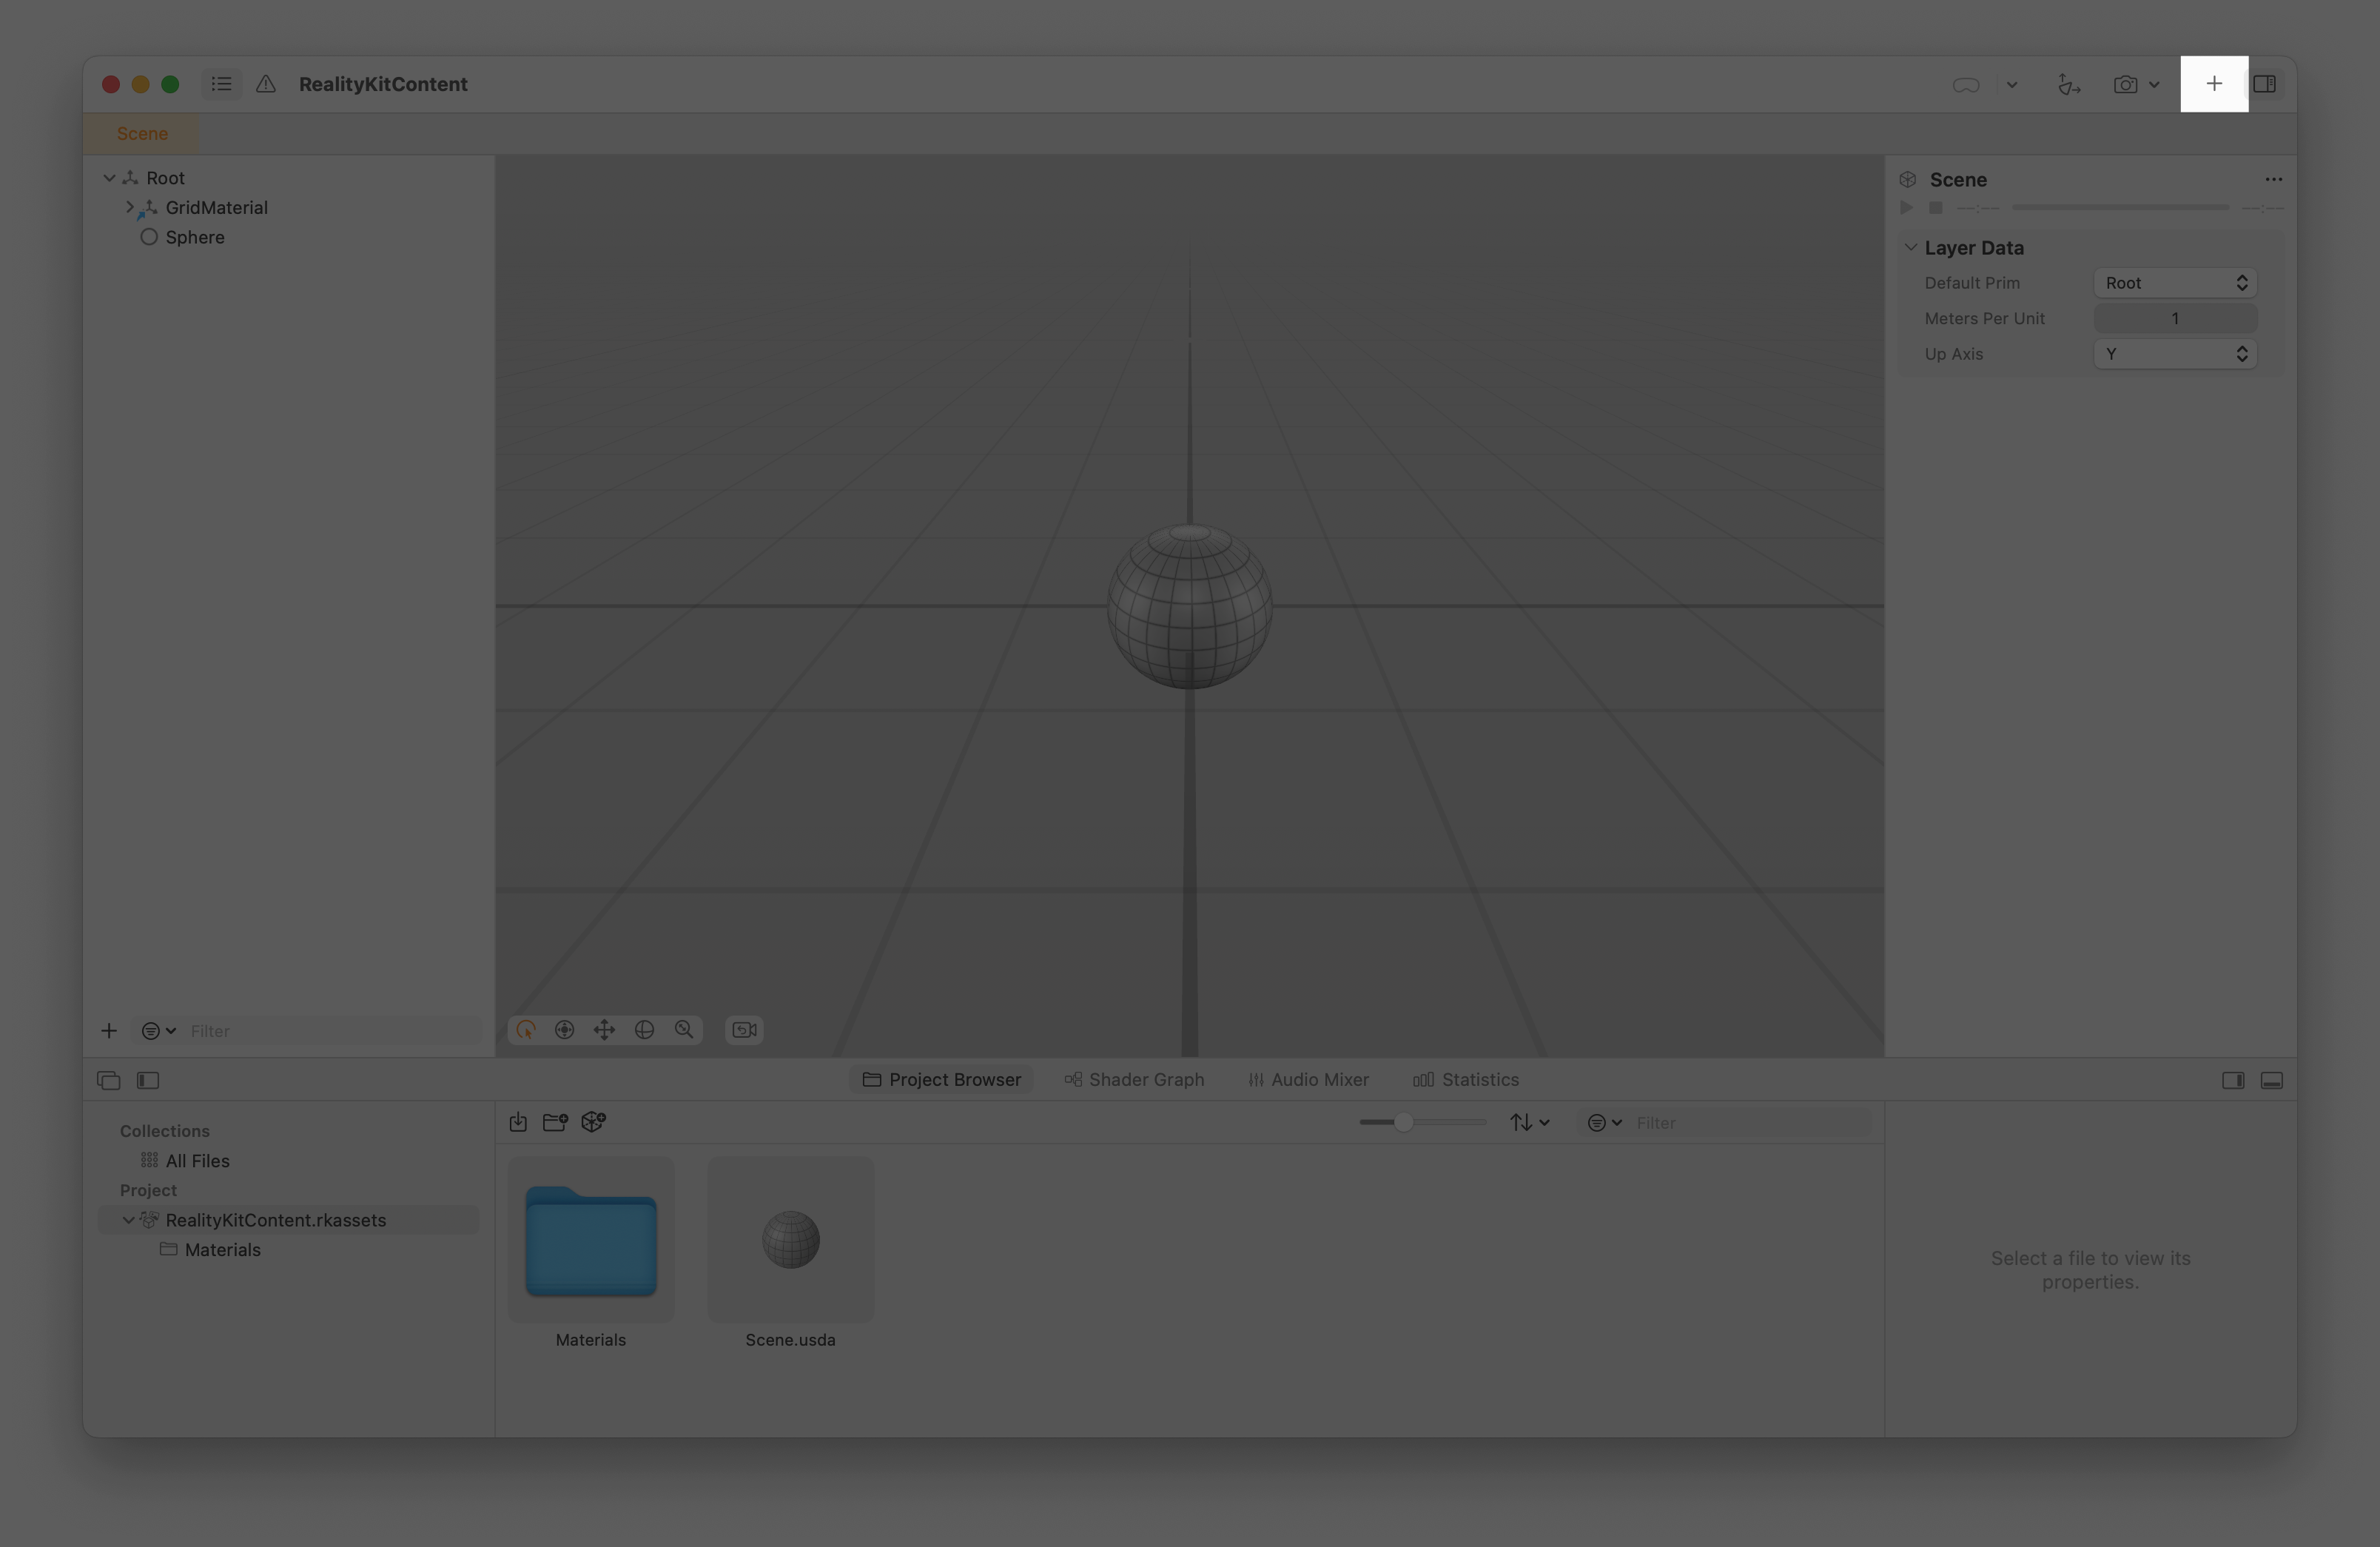Image resolution: width=2380 pixels, height=1547 pixels.
Task: Select the Pan tool in viewport controls
Action: pyautogui.click(x=605, y=1030)
